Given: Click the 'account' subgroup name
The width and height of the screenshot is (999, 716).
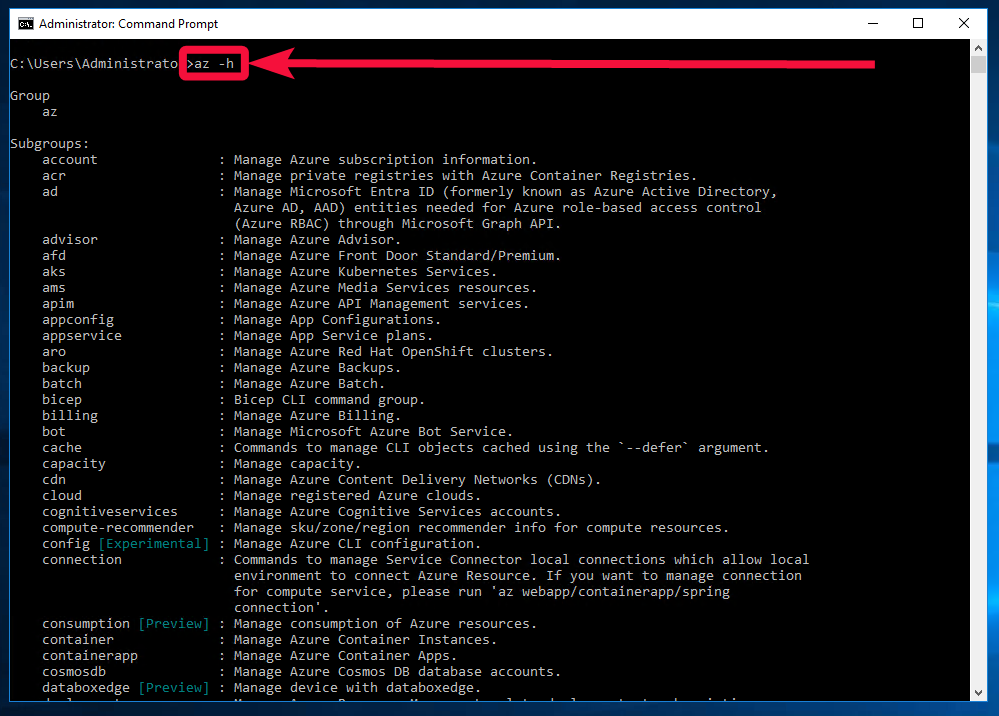Looking at the screenshot, I should pyautogui.click(x=70, y=159).
